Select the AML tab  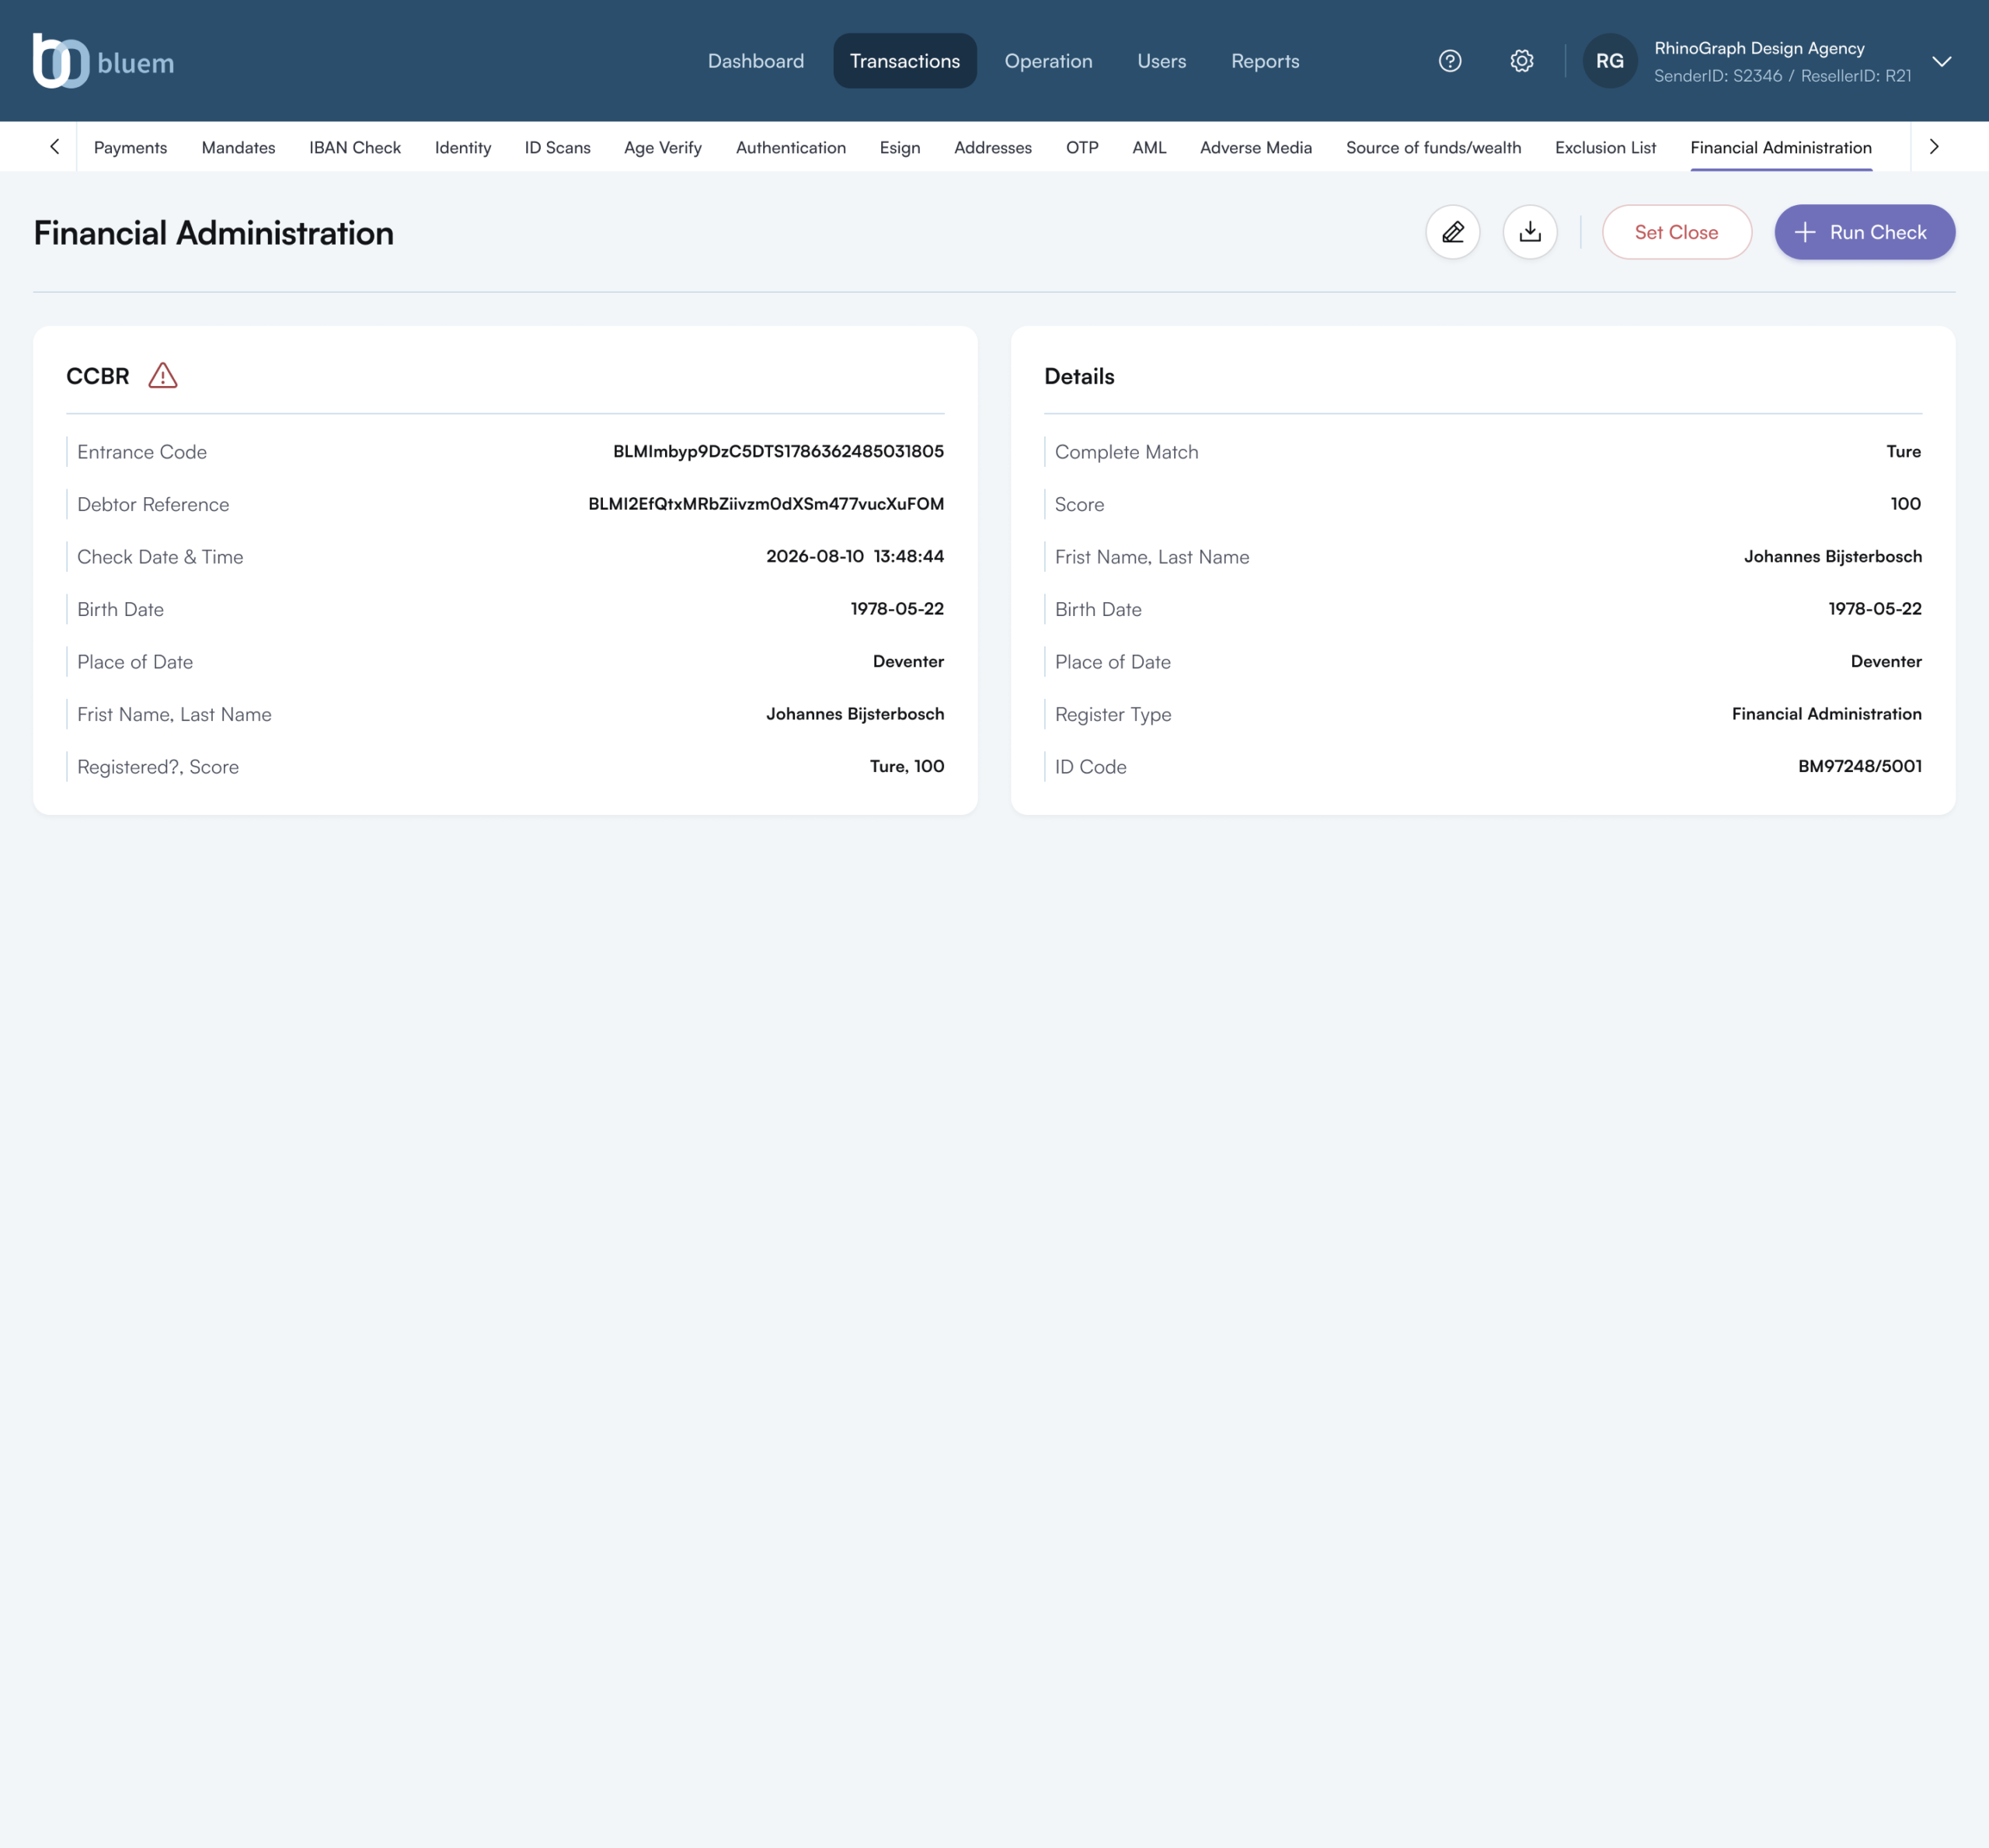pos(1149,147)
